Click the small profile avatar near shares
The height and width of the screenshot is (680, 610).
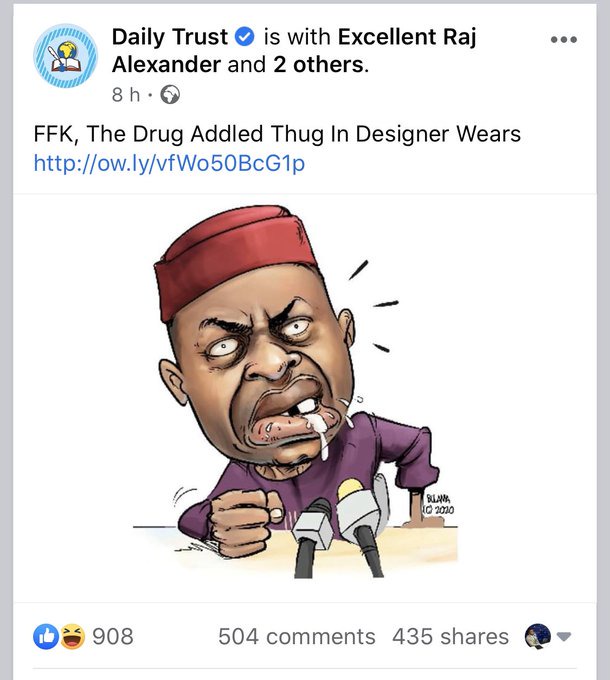[x=538, y=636]
